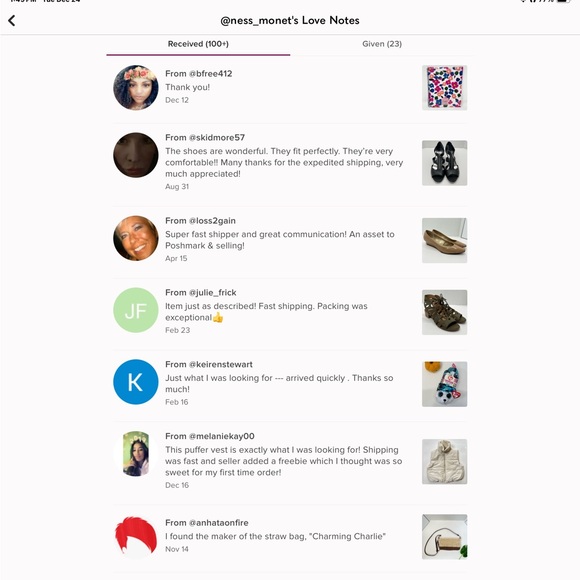Screen dimensions: 580x580
Task: Select the Received (100+) tab
Action: tap(198, 44)
